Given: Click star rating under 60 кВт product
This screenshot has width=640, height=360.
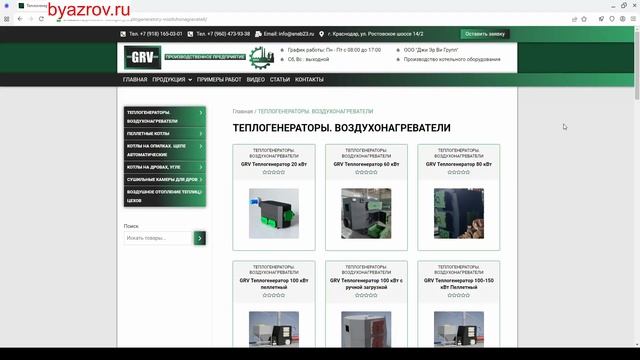Looking at the screenshot, I should pos(366,172).
